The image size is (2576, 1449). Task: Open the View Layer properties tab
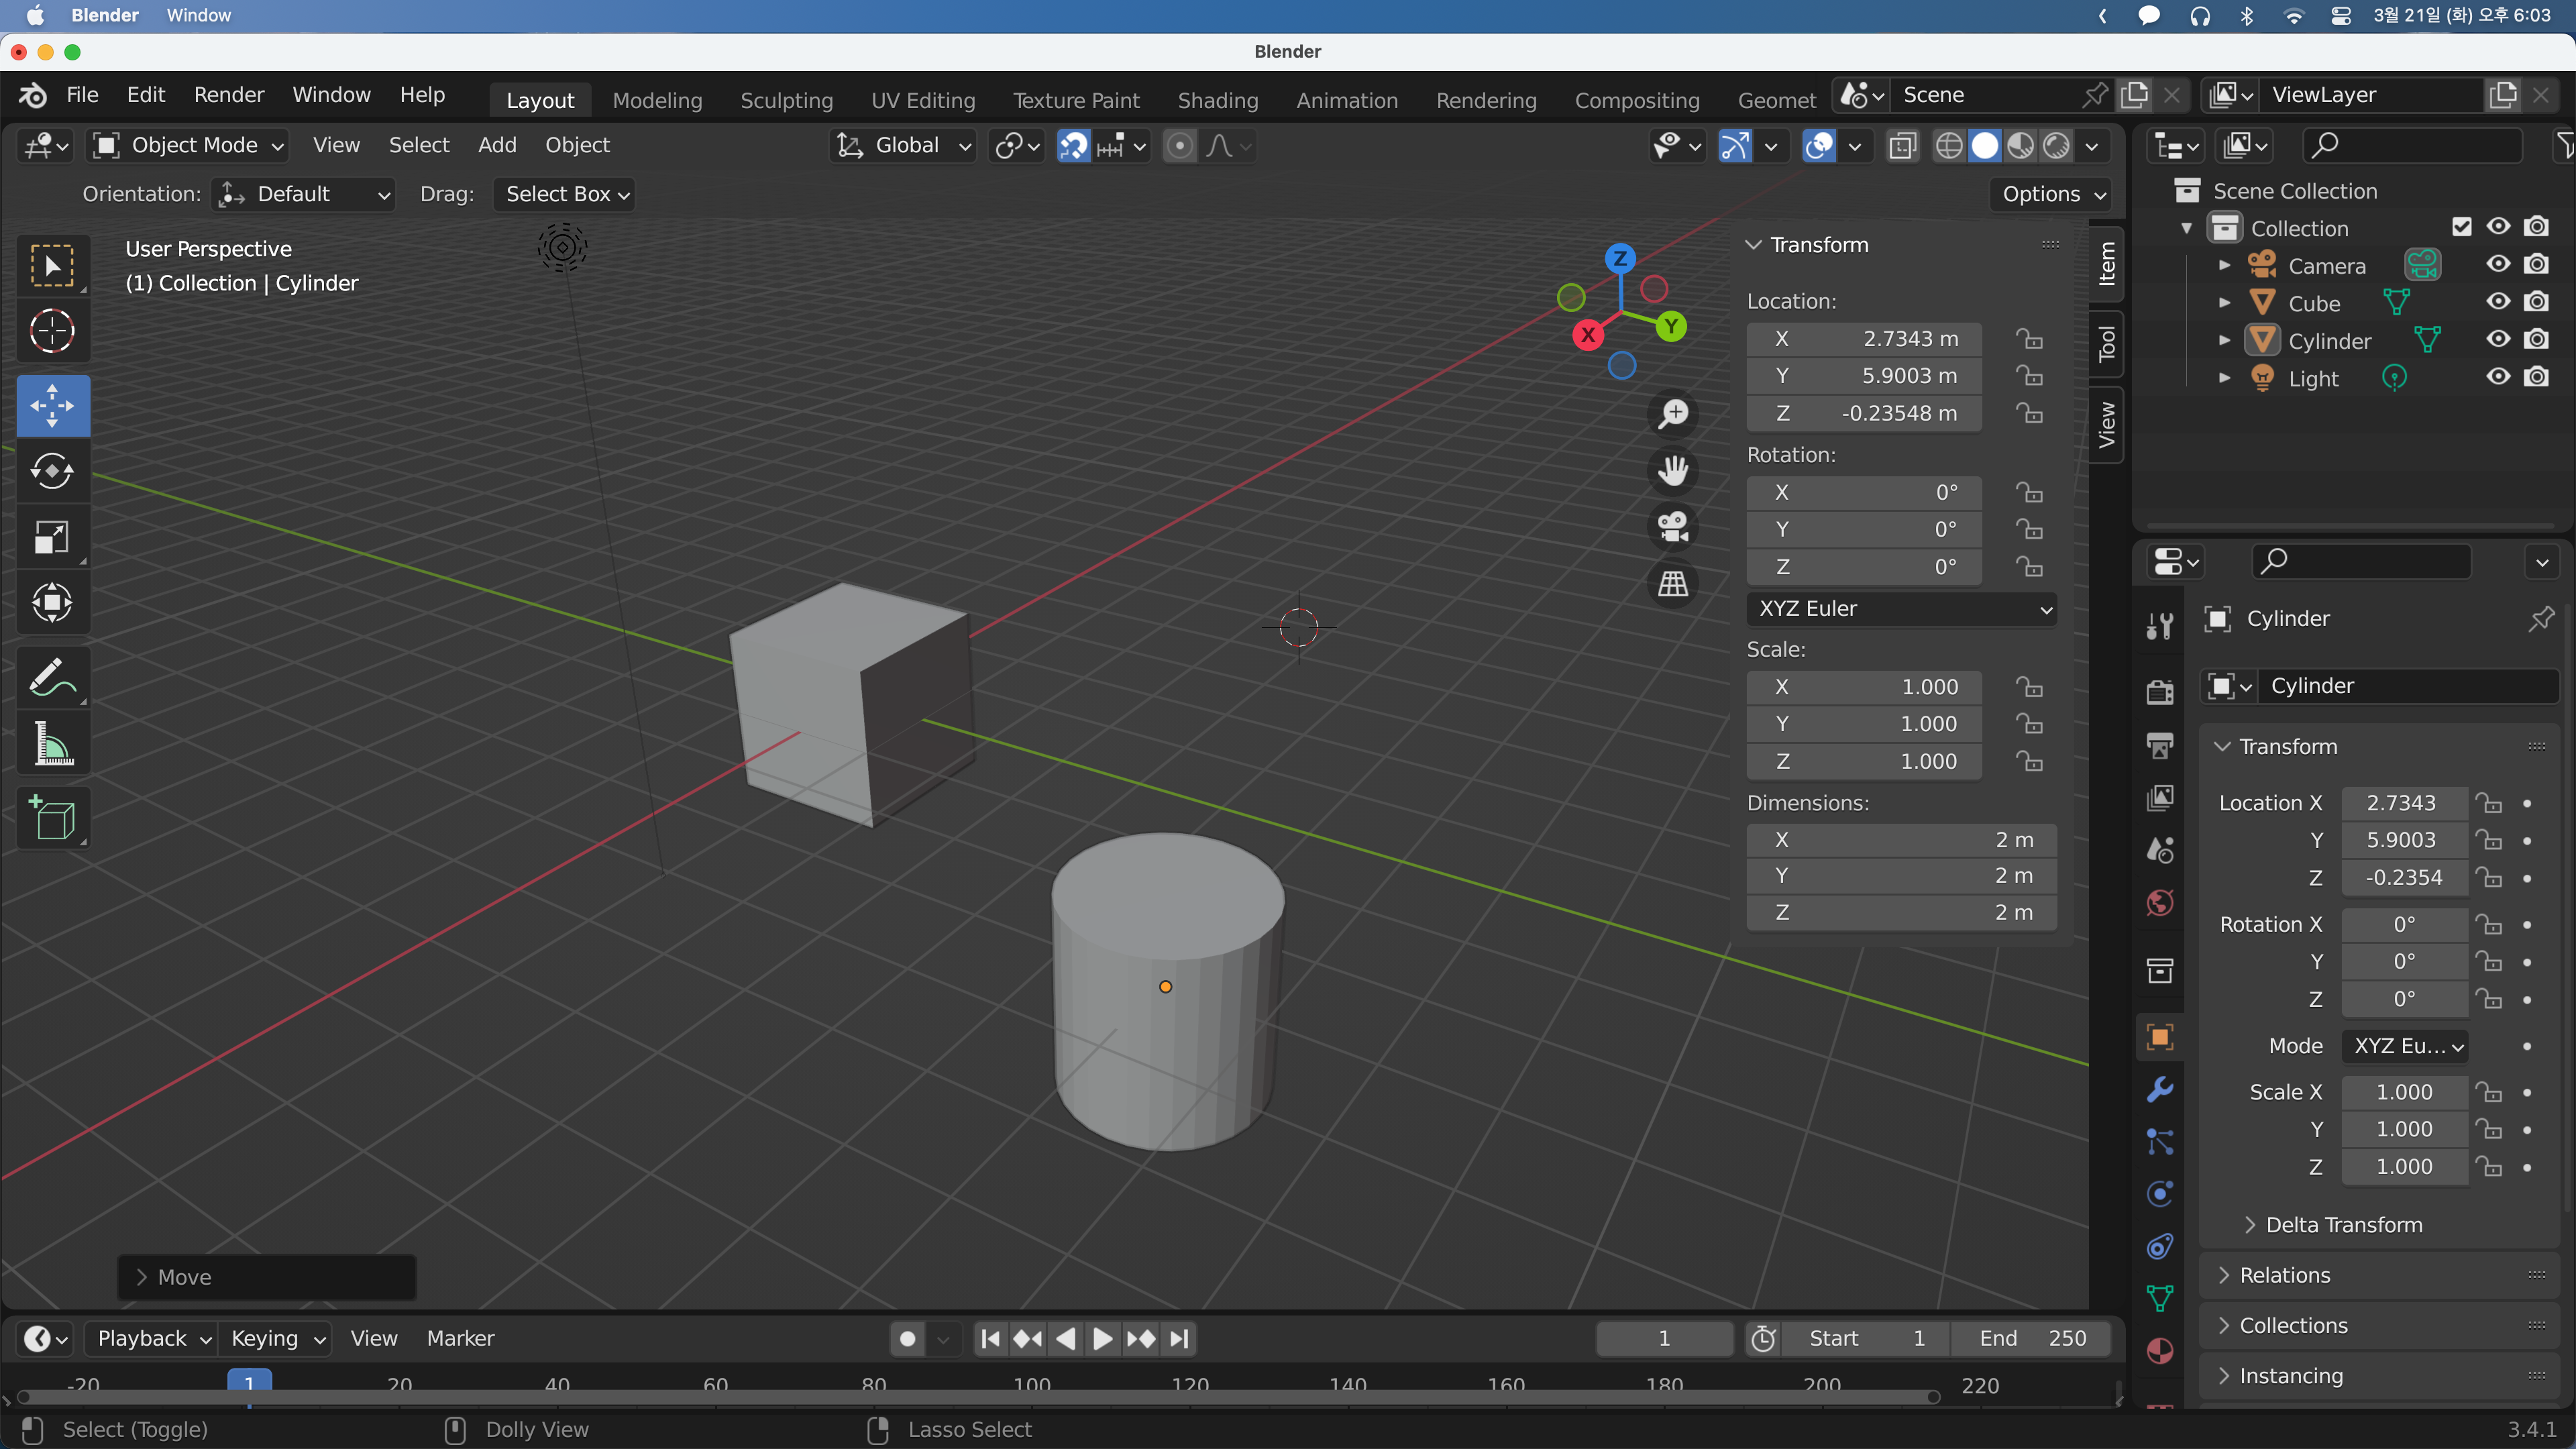tap(2160, 797)
